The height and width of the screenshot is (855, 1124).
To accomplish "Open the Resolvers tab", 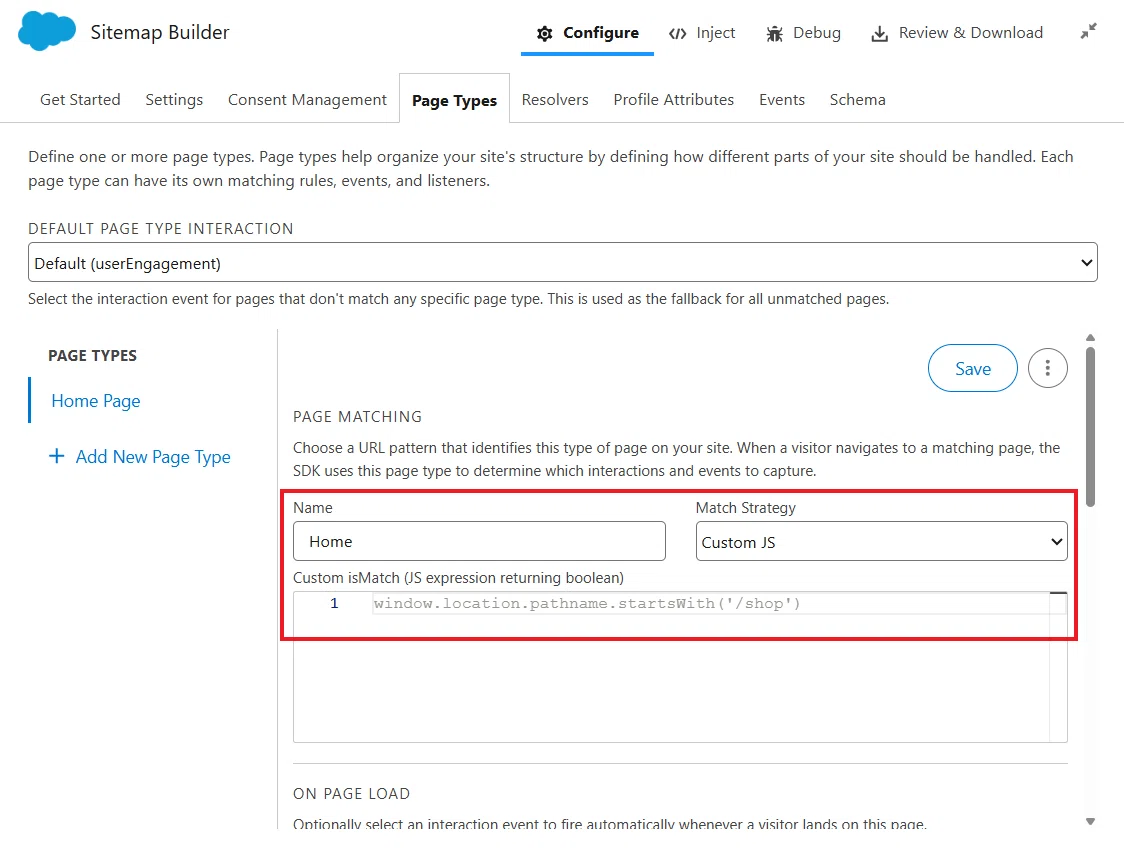I will [x=555, y=100].
